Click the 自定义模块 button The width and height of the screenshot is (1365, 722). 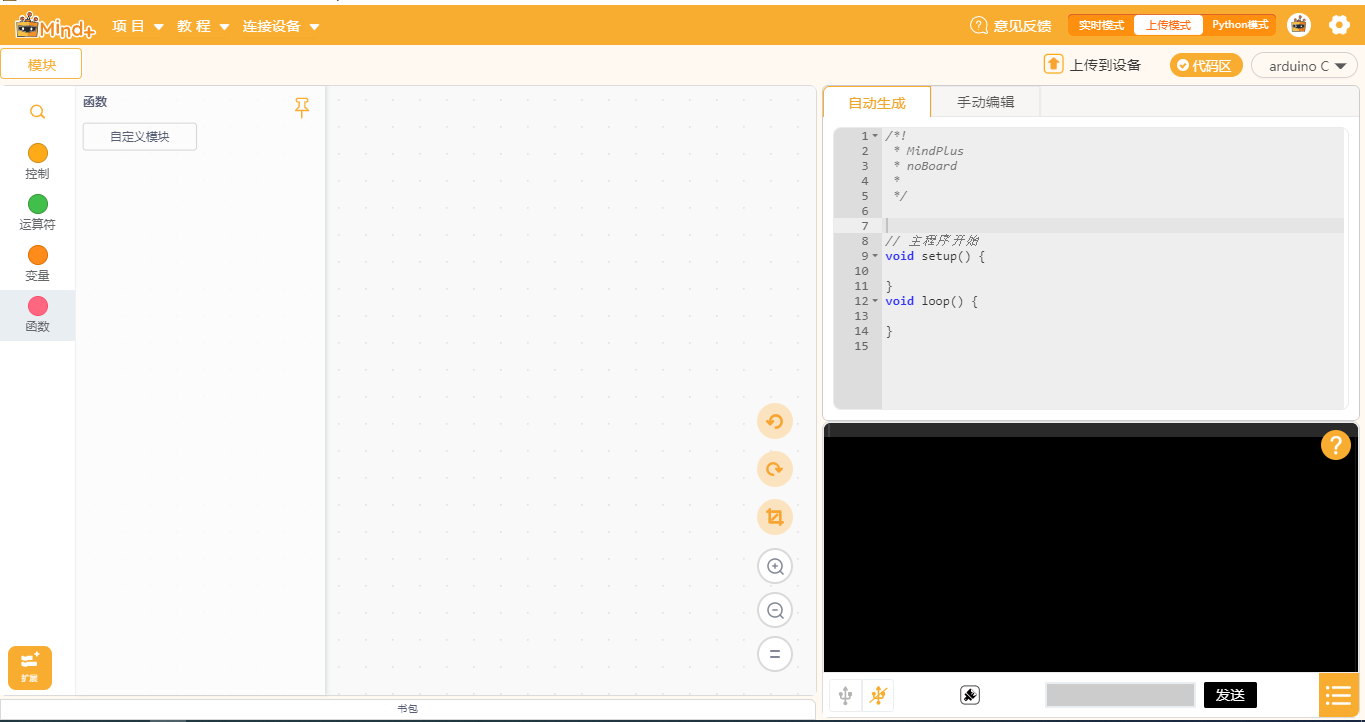click(140, 137)
